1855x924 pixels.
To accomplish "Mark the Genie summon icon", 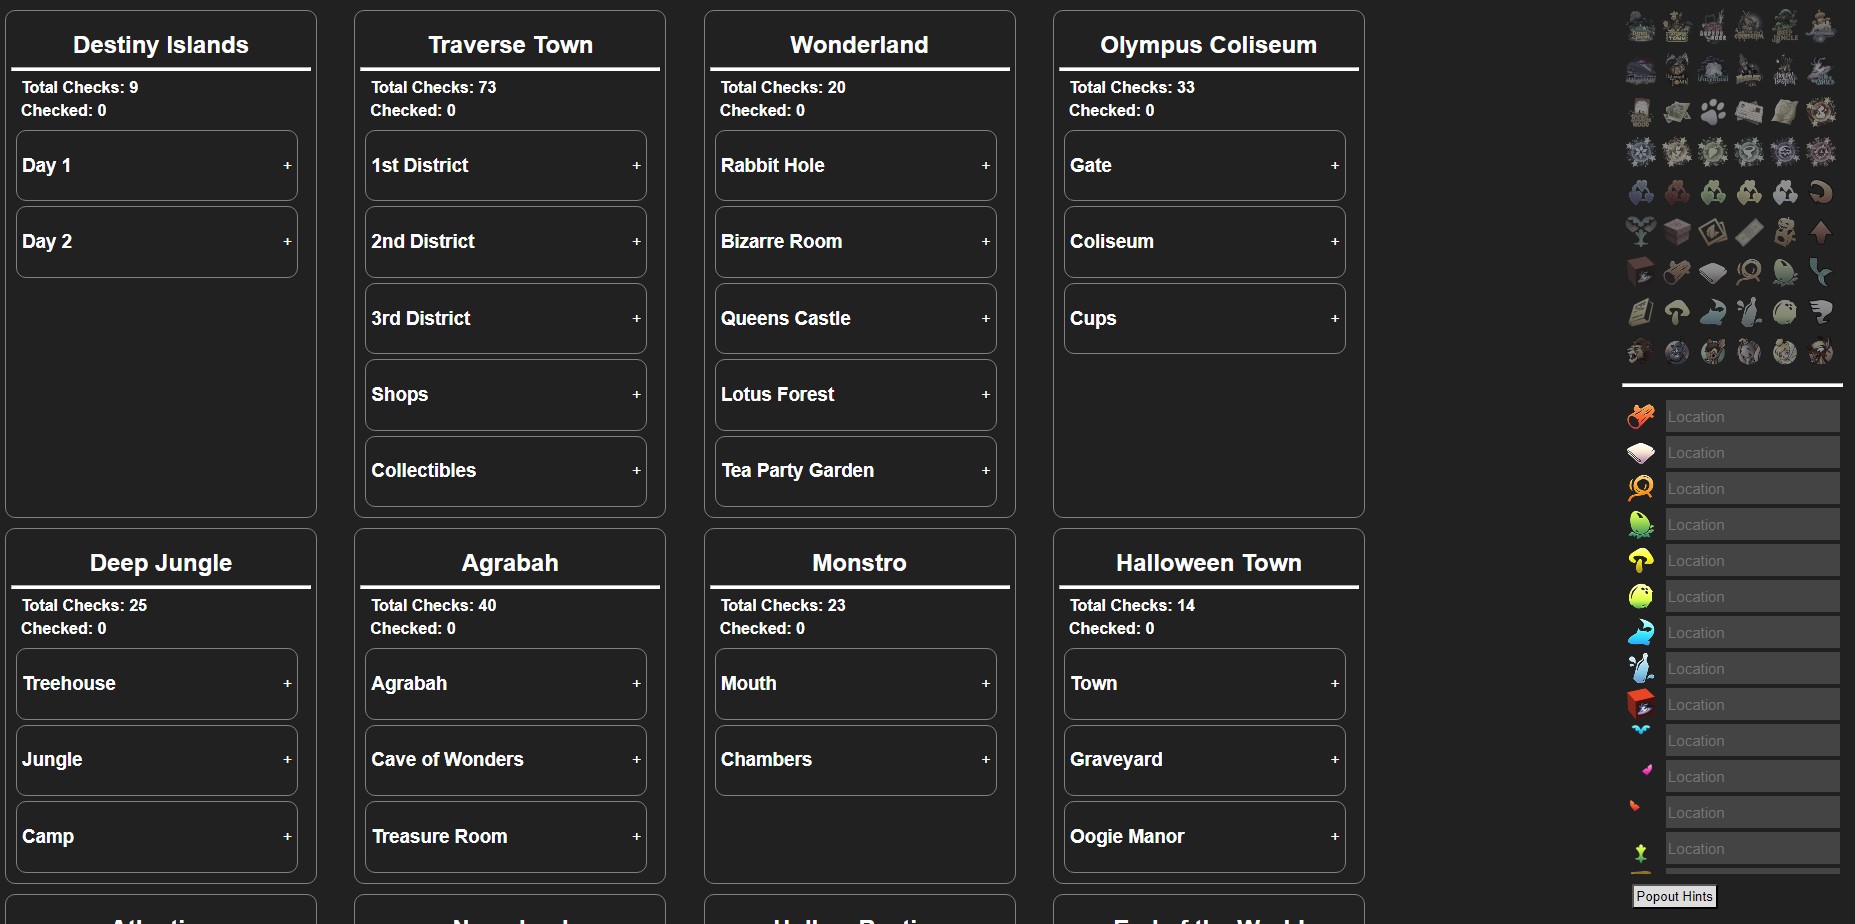I will coord(1677,352).
